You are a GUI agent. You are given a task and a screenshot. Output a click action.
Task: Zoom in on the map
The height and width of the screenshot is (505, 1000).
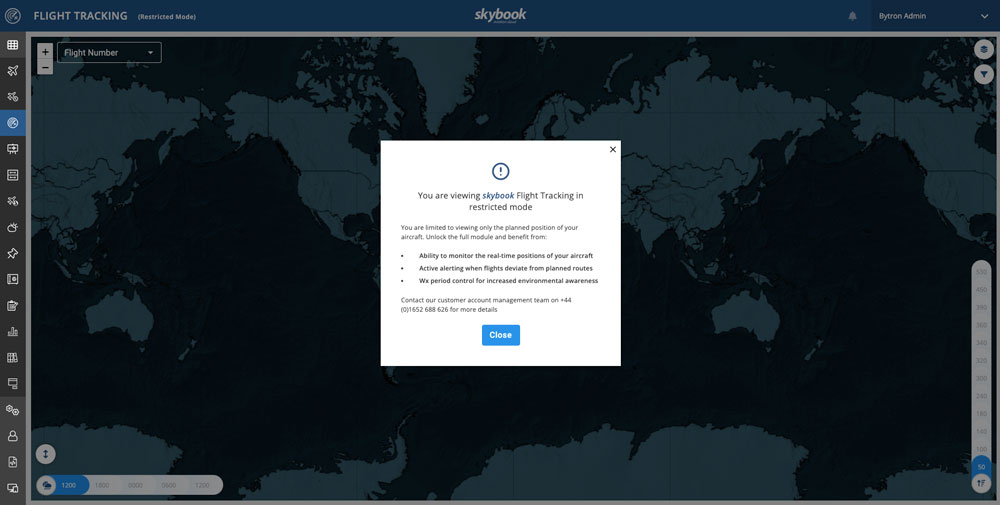coord(45,52)
